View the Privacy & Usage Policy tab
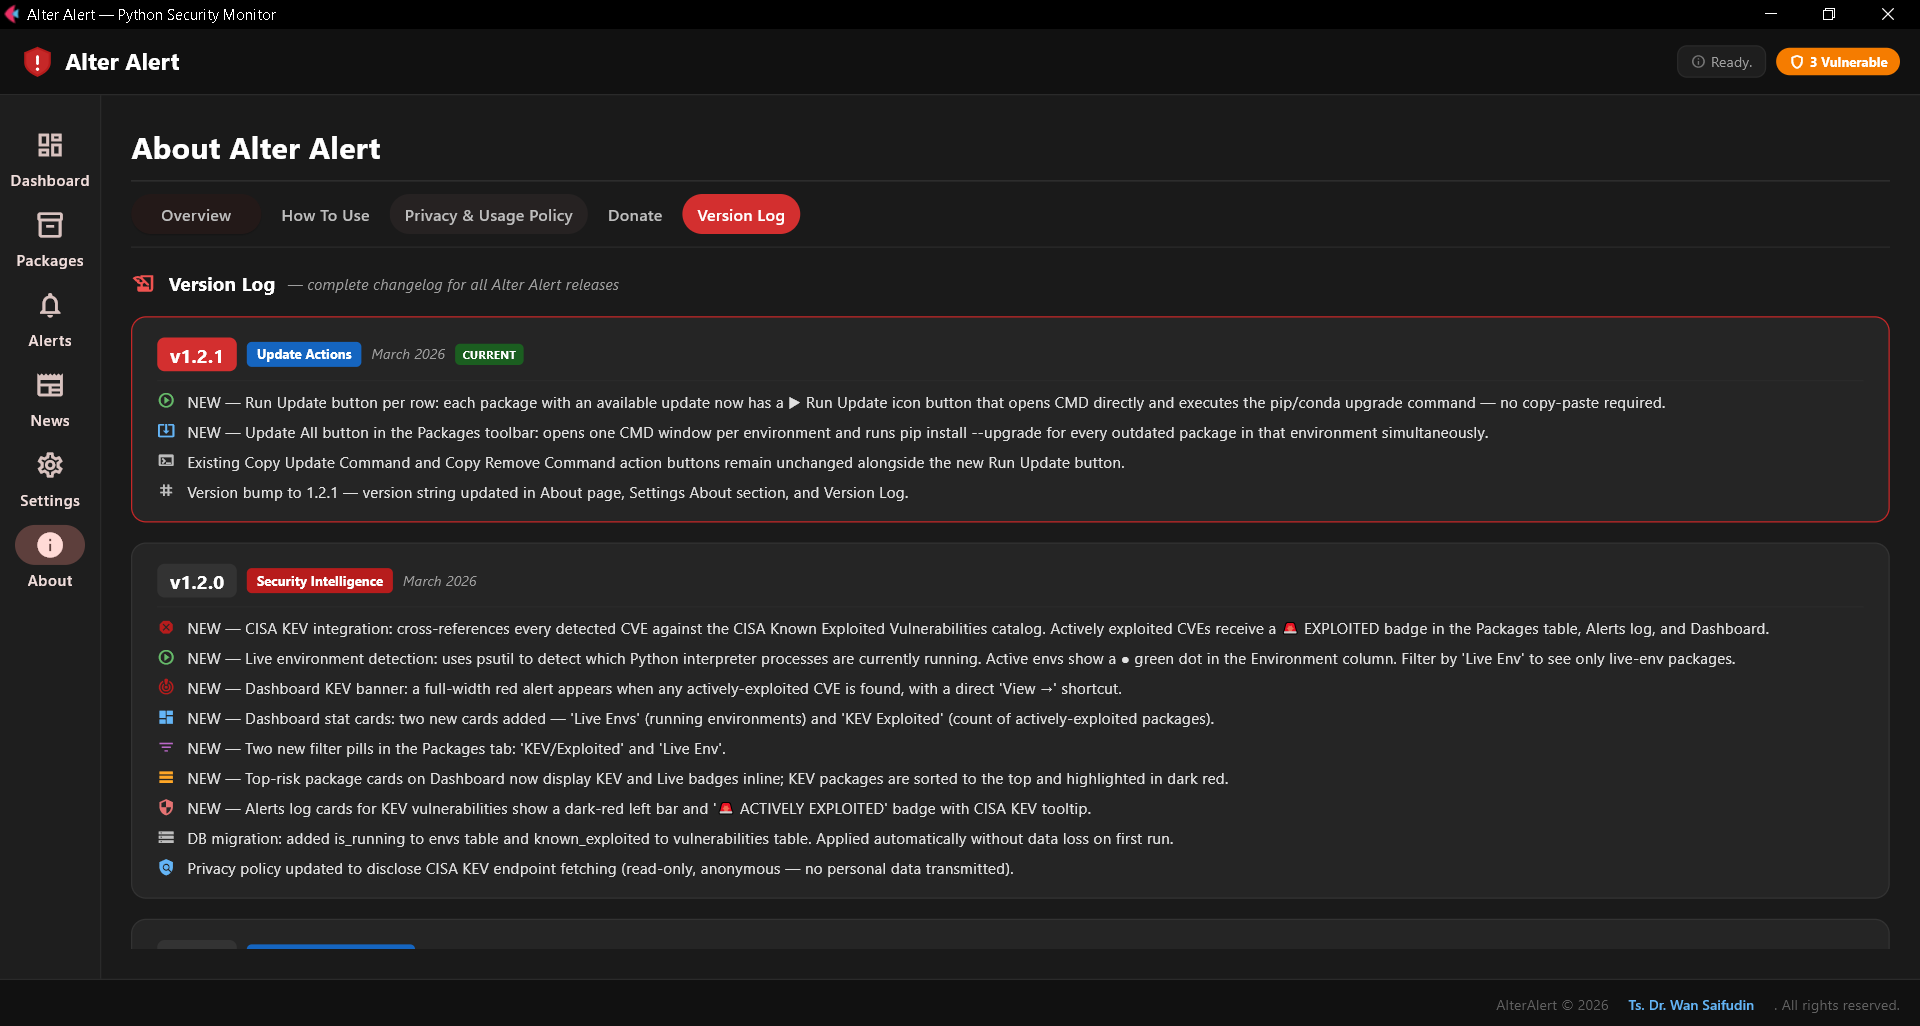Image resolution: width=1920 pixels, height=1026 pixels. point(488,215)
